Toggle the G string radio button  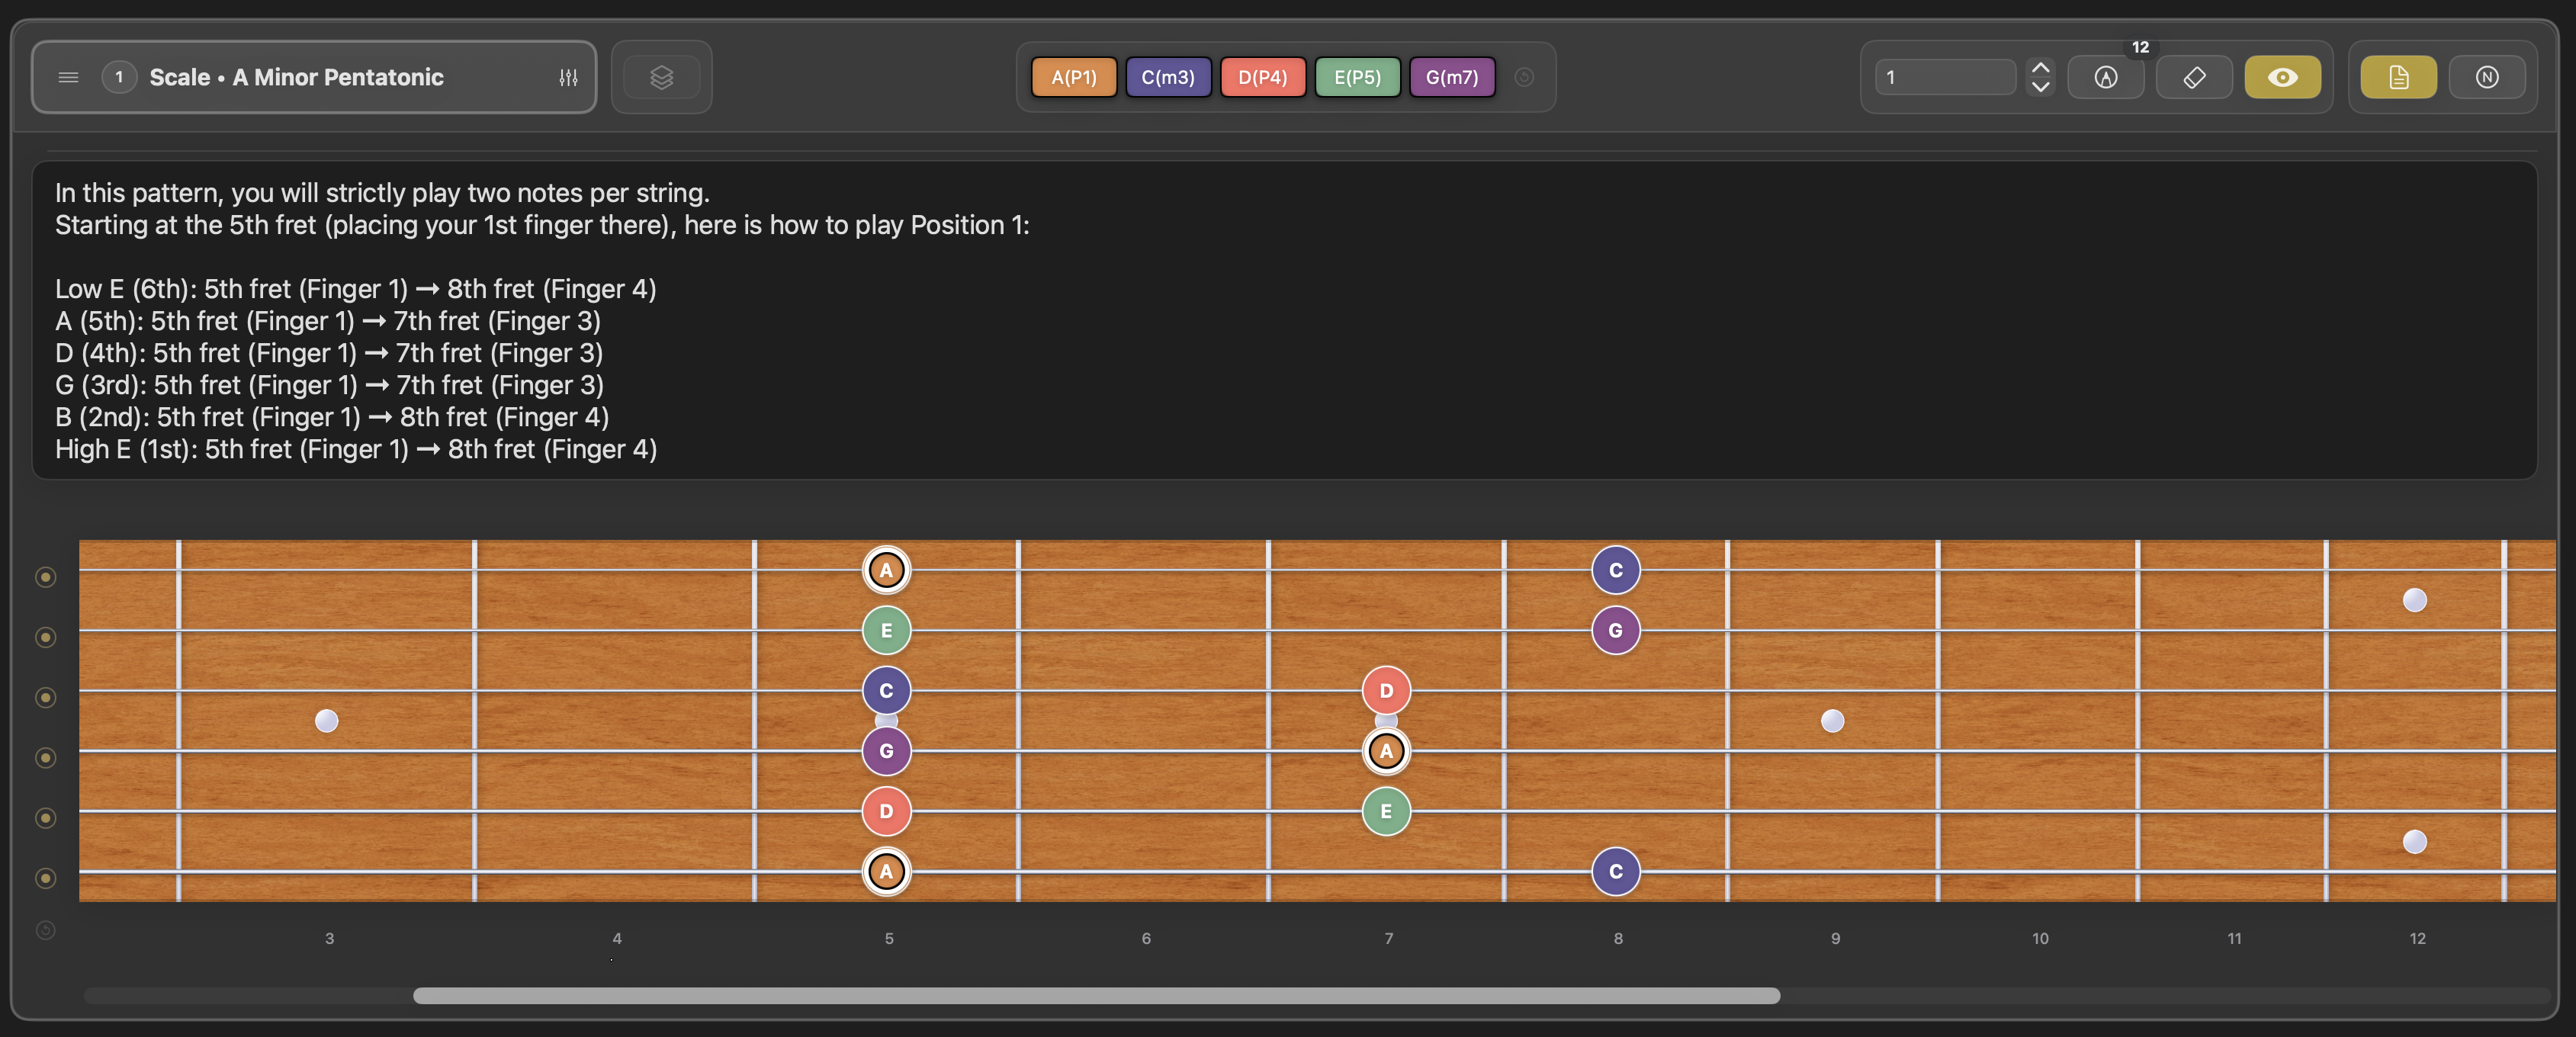click(x=45, y=697)
